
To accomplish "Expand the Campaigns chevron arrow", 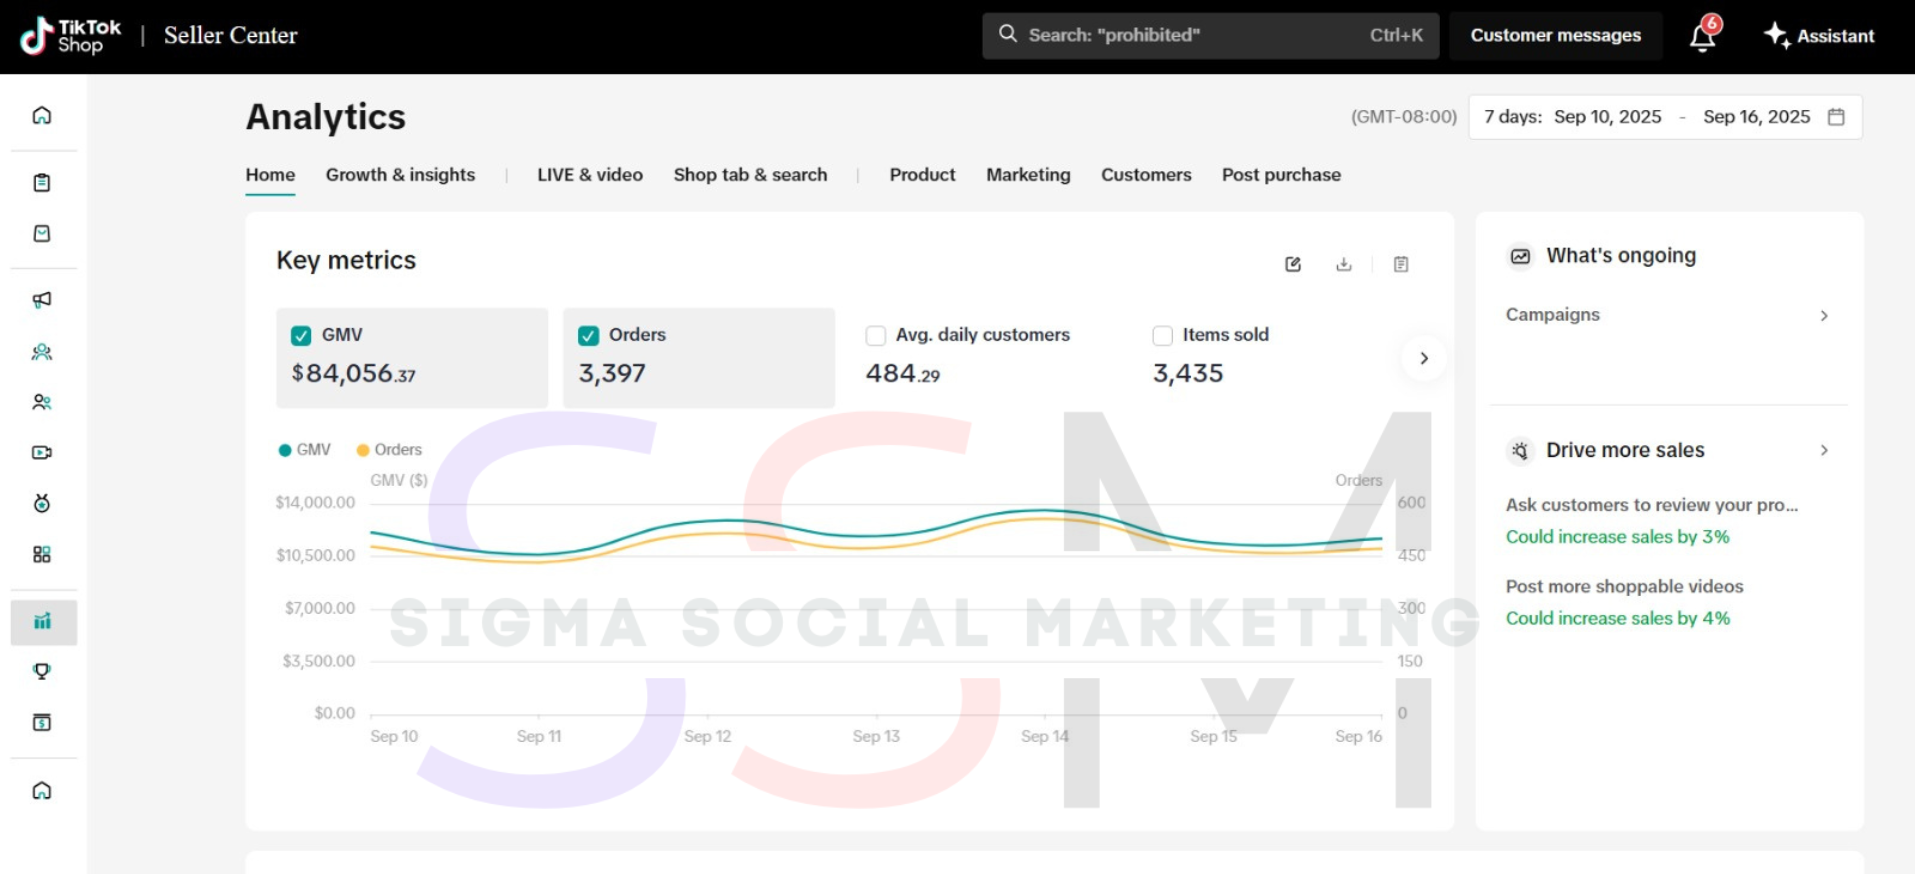I will [x=1824, y=316].
